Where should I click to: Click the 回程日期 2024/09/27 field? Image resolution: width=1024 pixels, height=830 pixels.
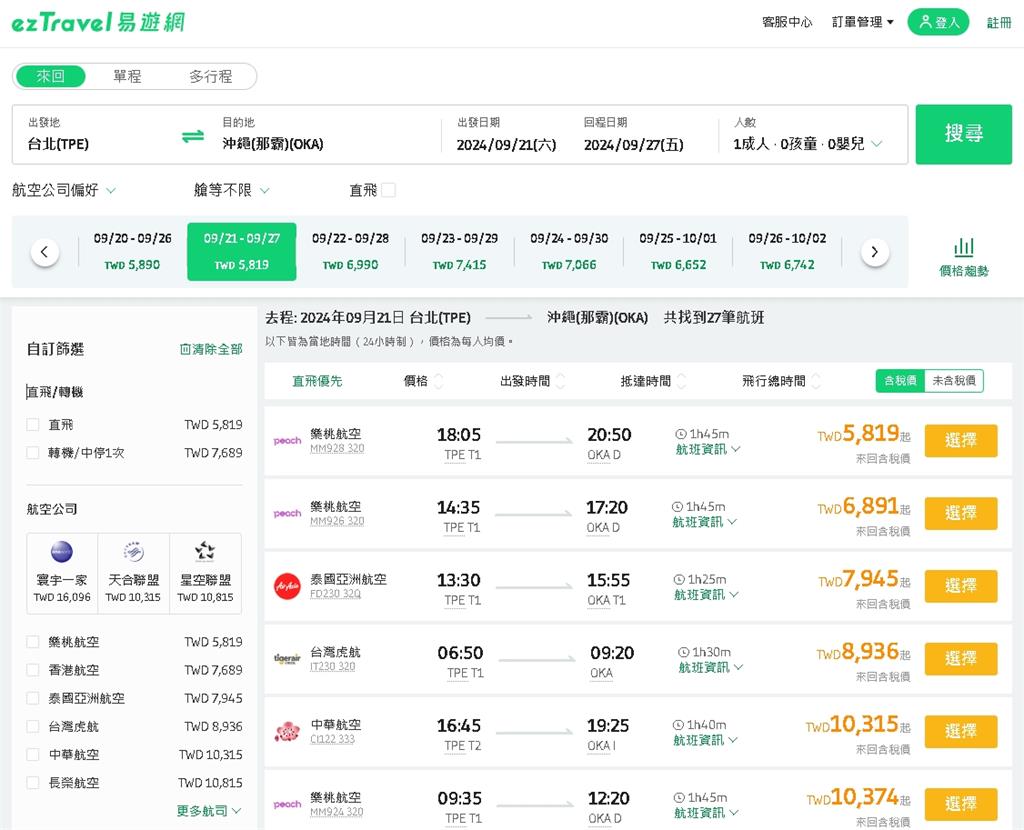point(633,135)
